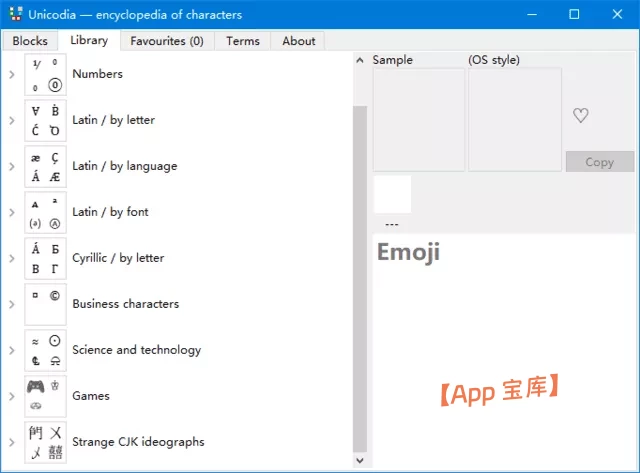640x473 pixels.
Task: Select Cyrillic / by letter label
Action: pyautogui.click(x=118, y=258)
